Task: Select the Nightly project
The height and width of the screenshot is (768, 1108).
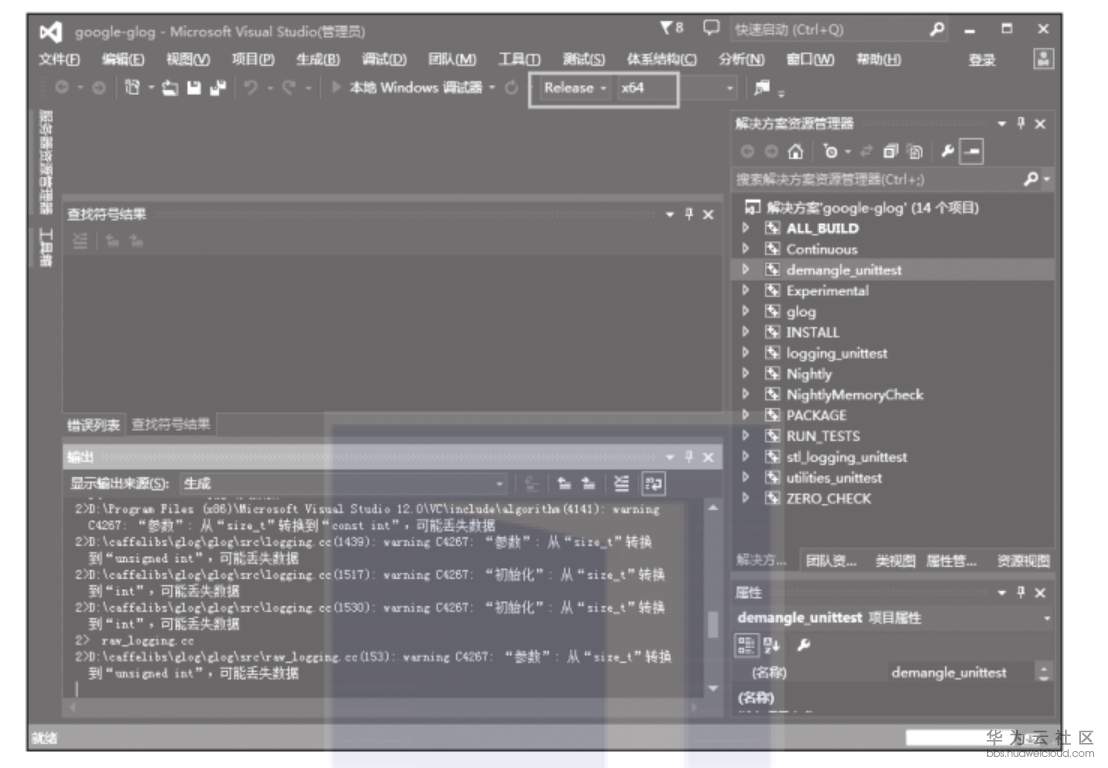Action: (809, 374)
